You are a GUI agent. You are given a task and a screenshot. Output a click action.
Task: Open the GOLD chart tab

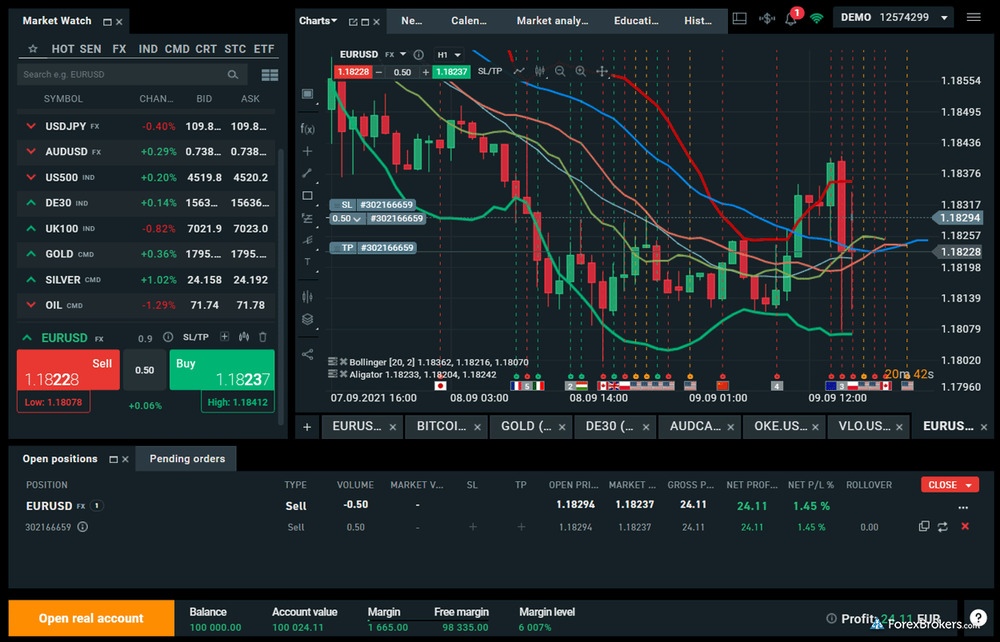(527, 426)
